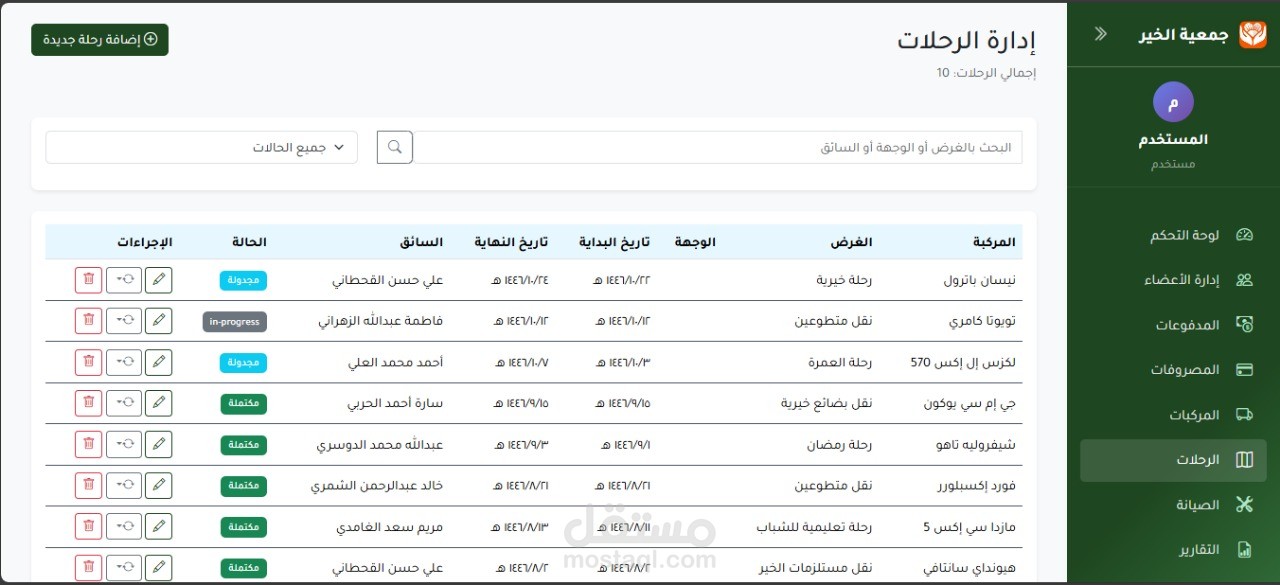Delete the مازدا سي إكس 5 trip
1280x585 pixels.
88,526
